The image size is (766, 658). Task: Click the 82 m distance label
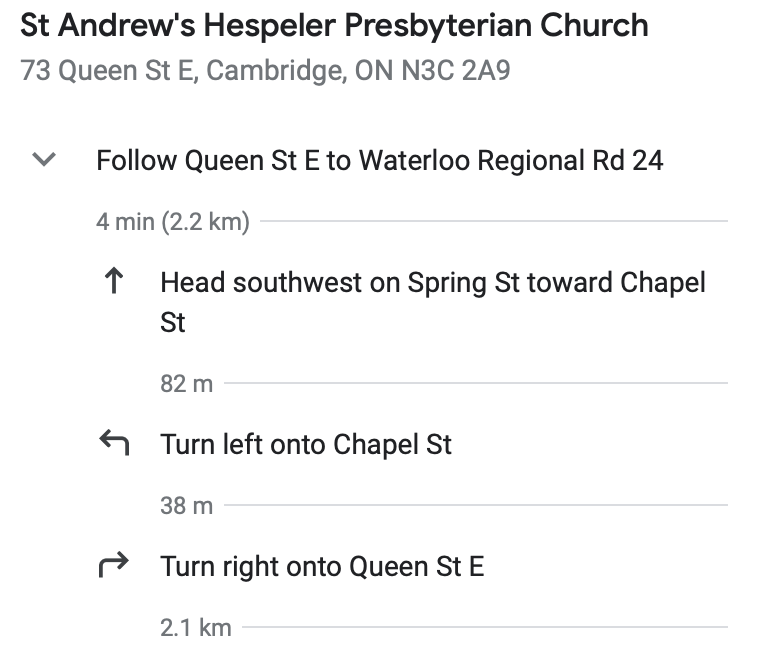(x=187, y=384)
